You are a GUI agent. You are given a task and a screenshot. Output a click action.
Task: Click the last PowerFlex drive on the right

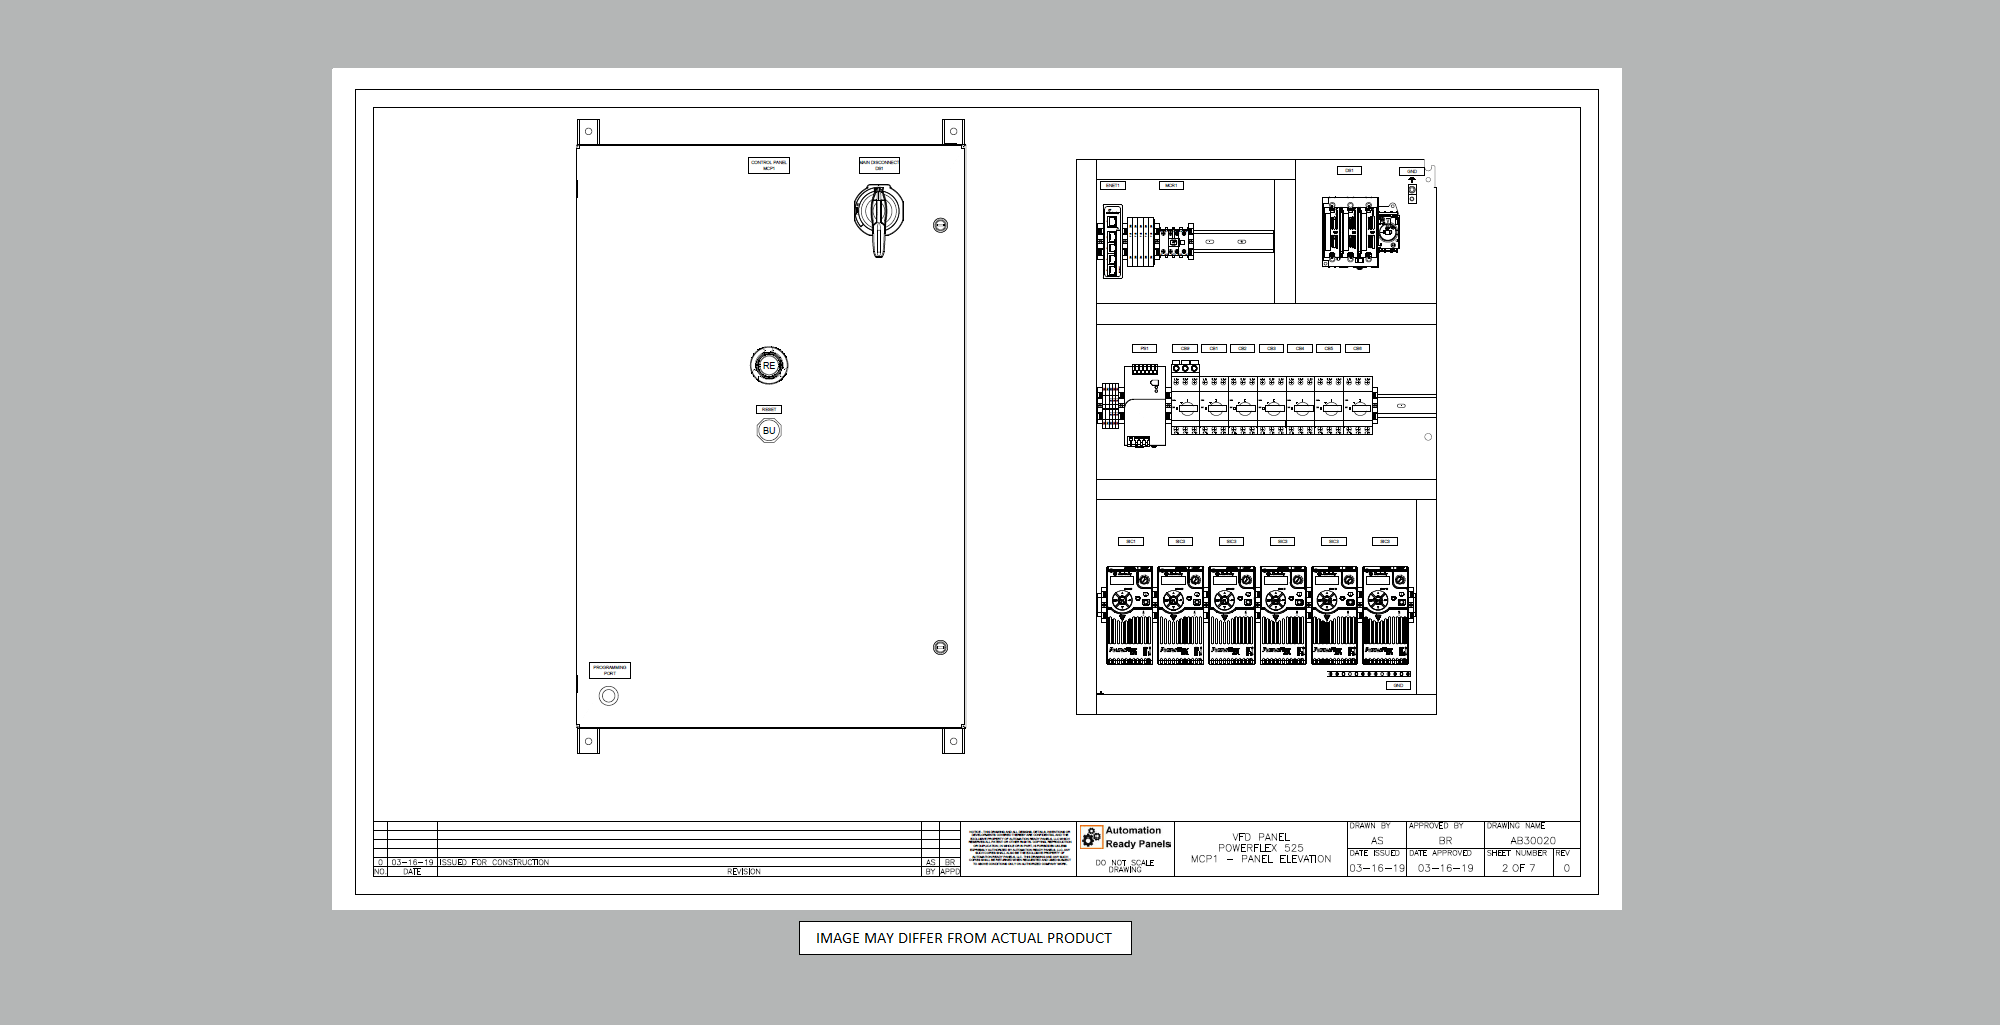1385,615
